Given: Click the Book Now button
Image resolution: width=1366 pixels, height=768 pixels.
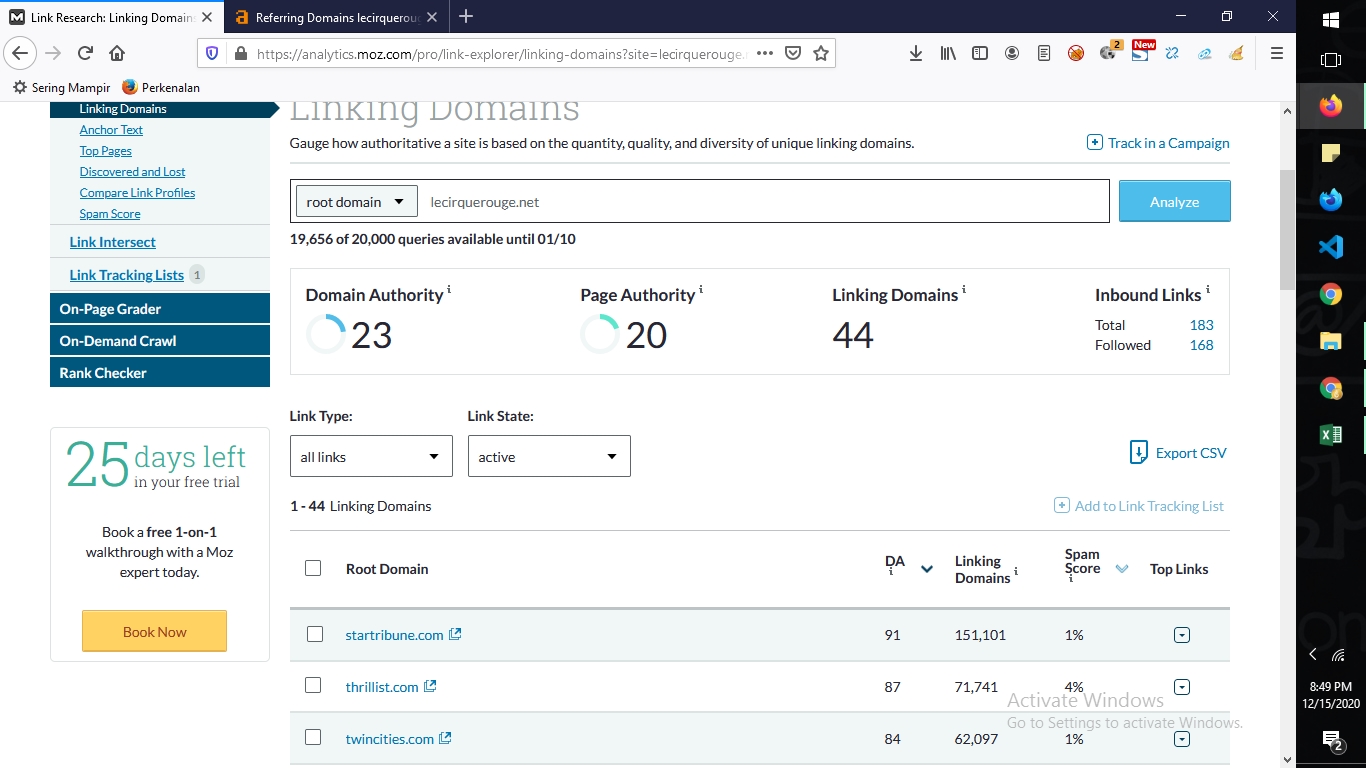Looking at the screenshot, I should point(154,631).
